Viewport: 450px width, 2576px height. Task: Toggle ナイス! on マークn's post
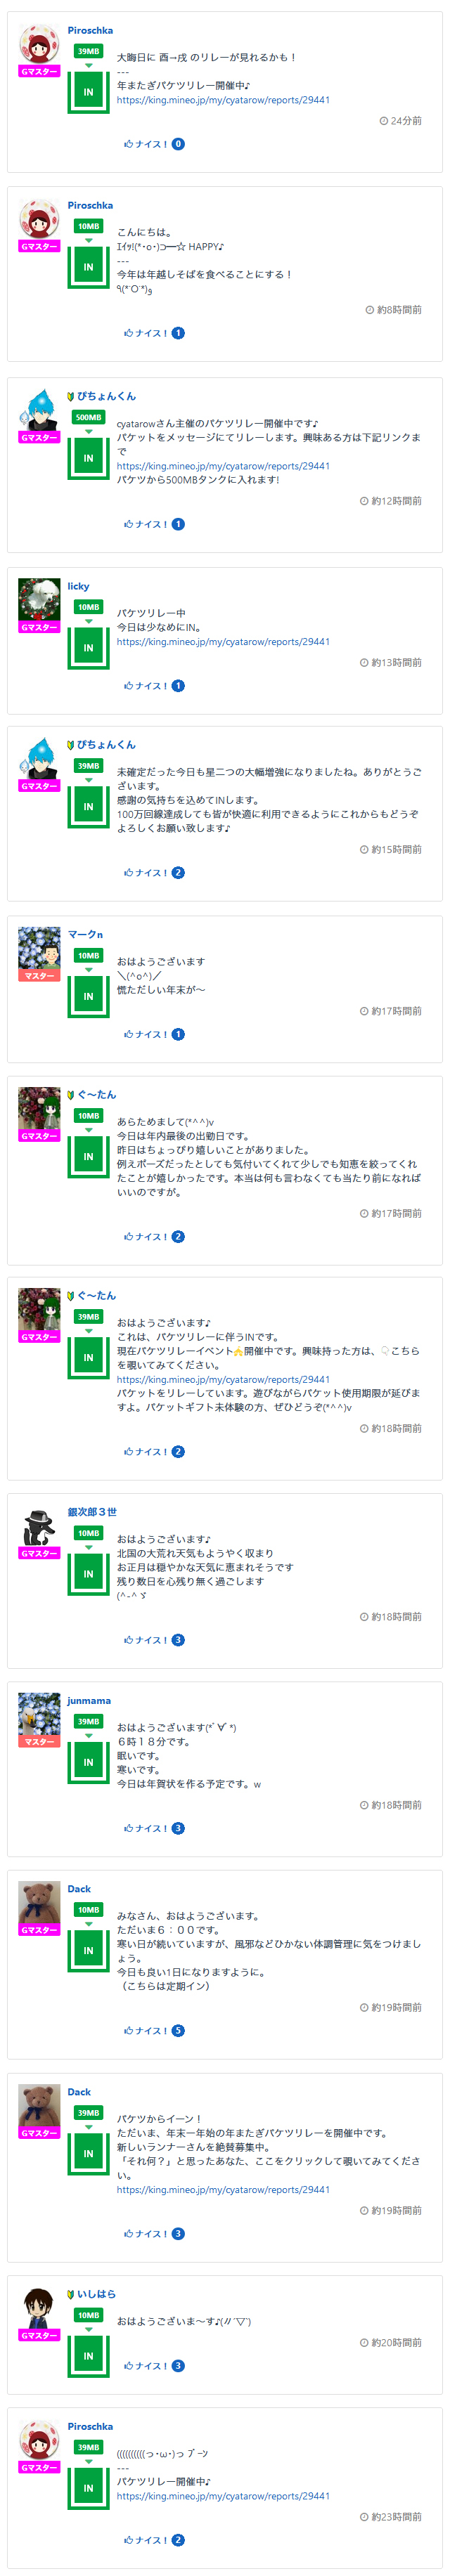pyautogui.click(x=146, y=1035)
